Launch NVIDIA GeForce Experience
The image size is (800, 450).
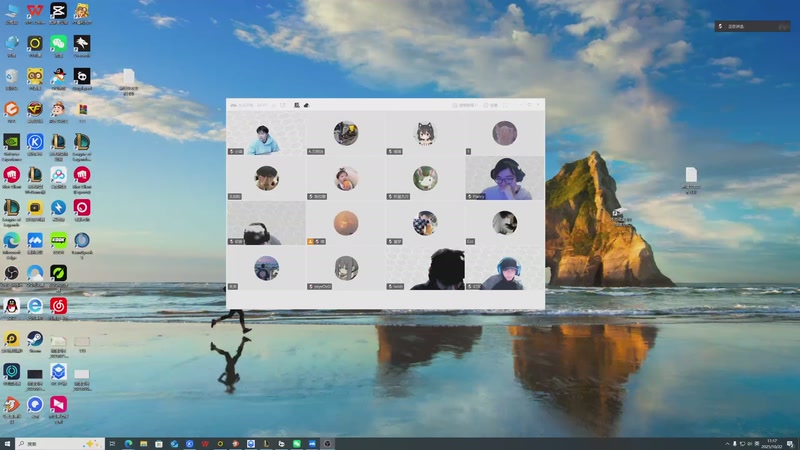click(x=11, y=147)
